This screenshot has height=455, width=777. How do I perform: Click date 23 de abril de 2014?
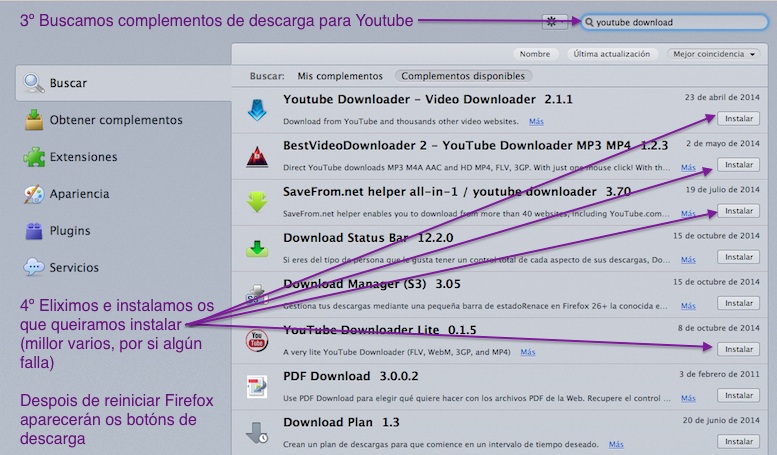[722, 97]
